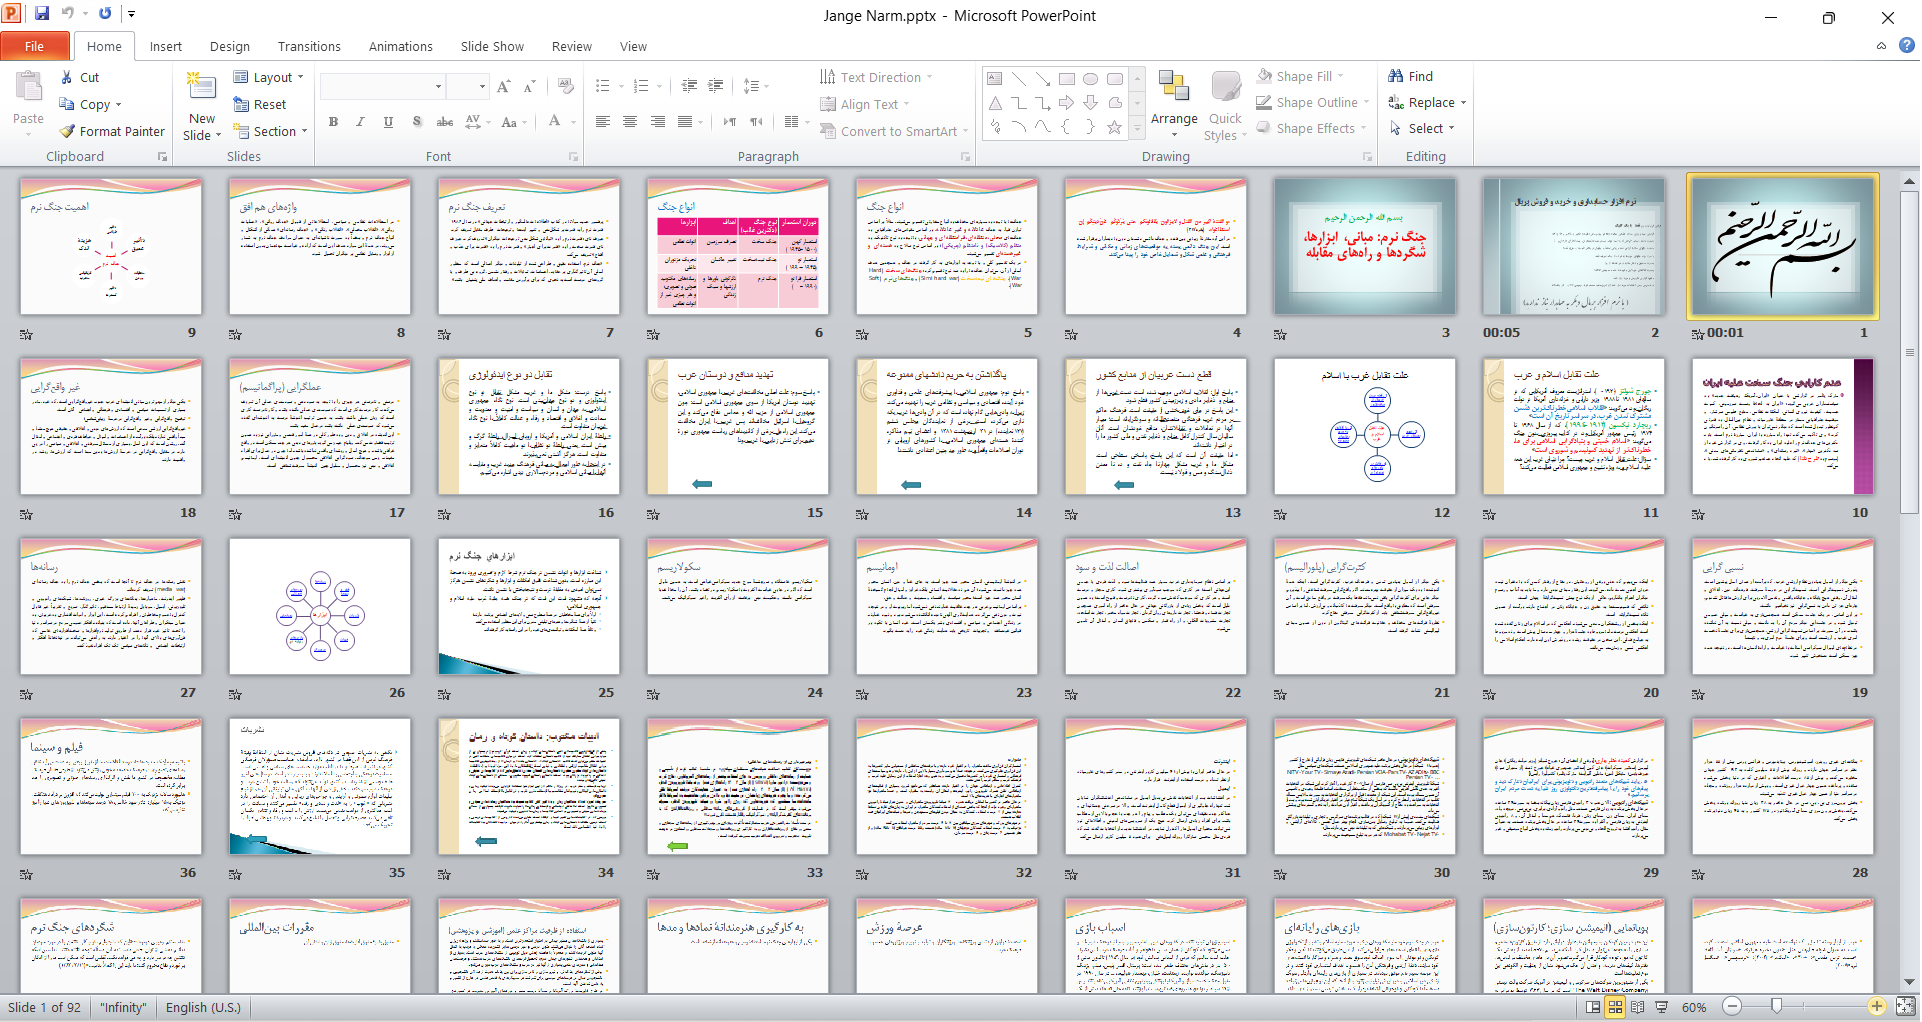Click the New Slide icon

[201, 87]
